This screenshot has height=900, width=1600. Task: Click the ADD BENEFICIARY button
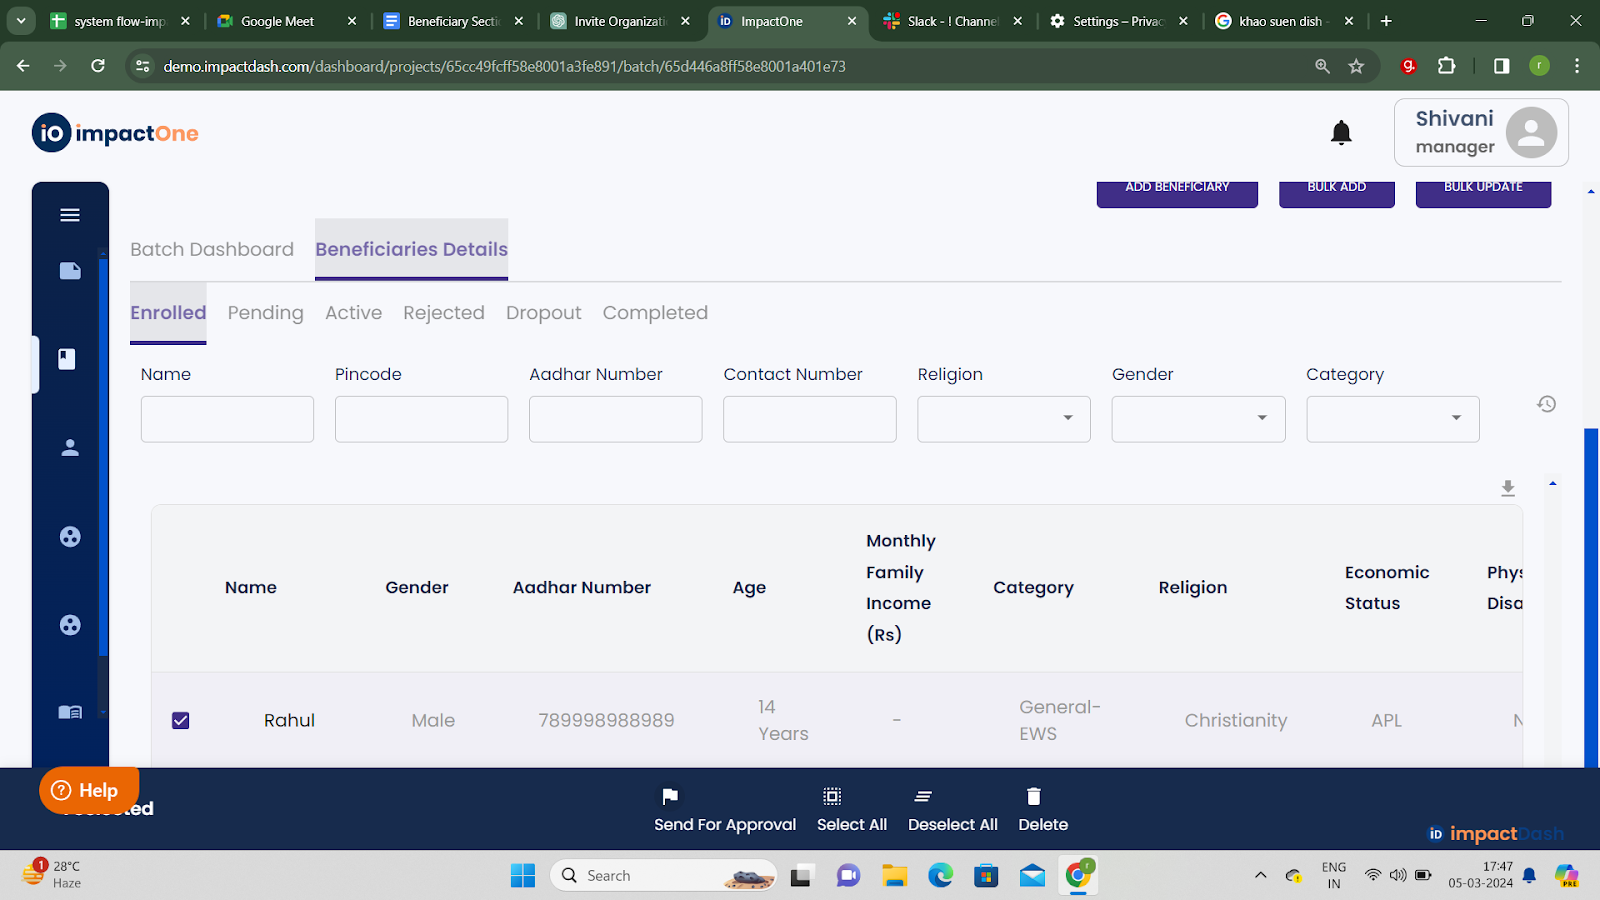point(1177,193)
